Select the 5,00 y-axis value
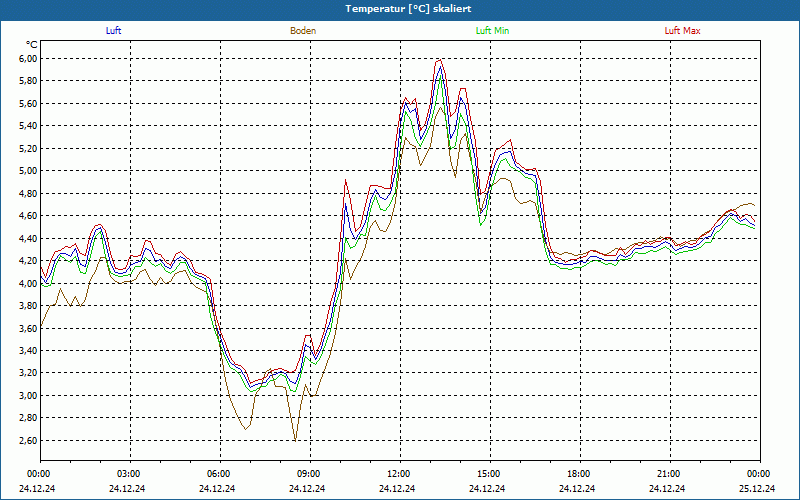This screenshot has width=800, height=500. tap(27, 171)
